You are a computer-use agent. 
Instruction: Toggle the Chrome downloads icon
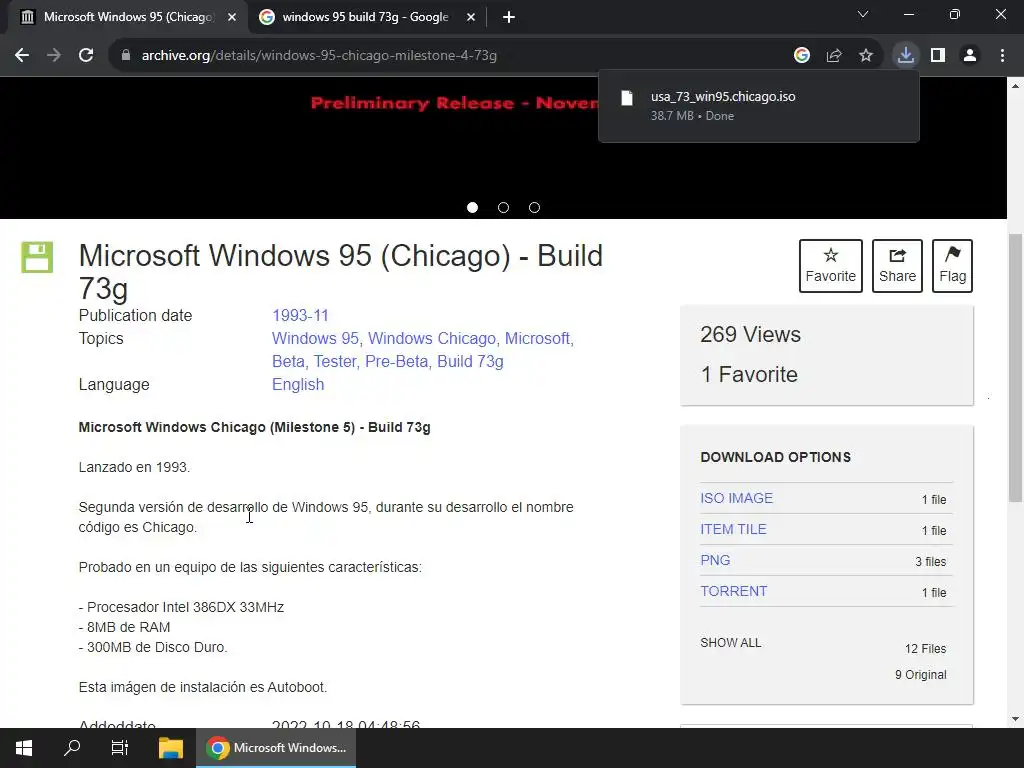pyautogui.click(x=906, y=56)
